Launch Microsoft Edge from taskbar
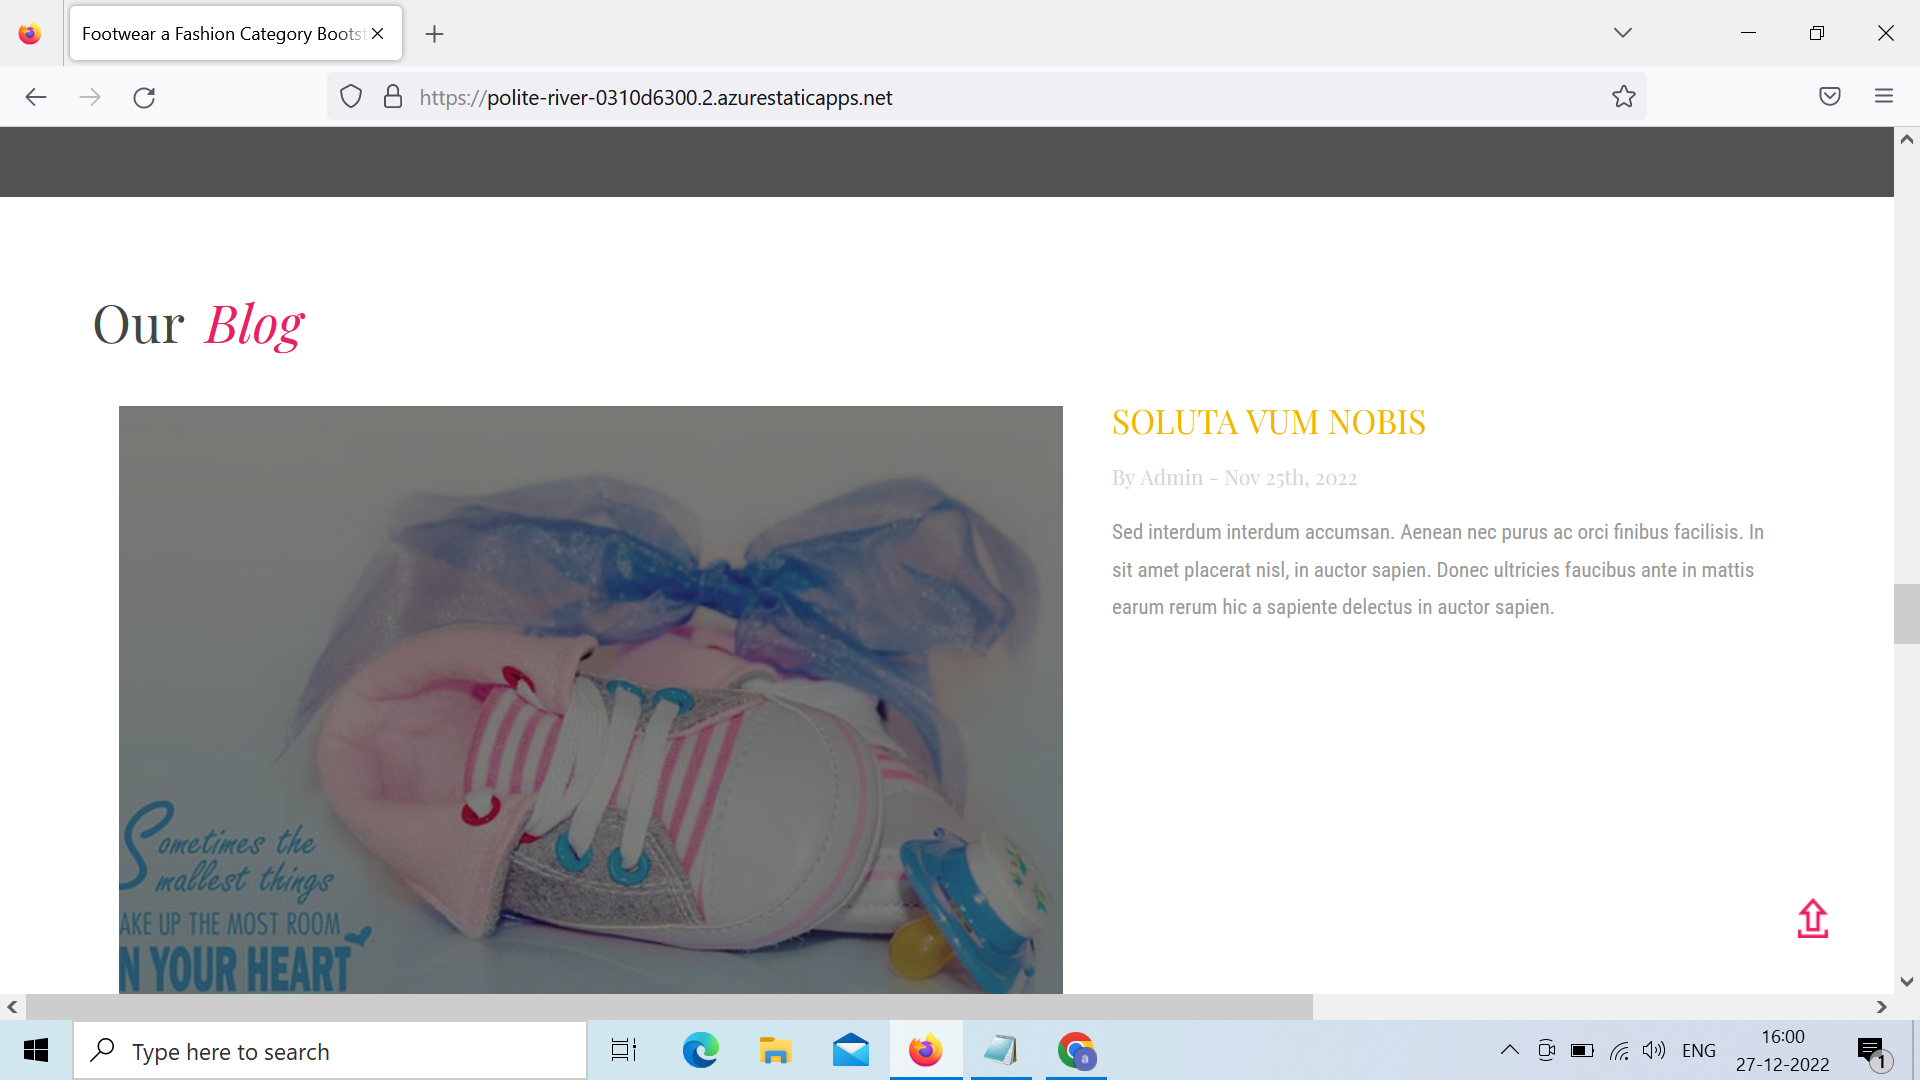This screenshot has width=1920, height=1080. click(x=700, y=1051)
